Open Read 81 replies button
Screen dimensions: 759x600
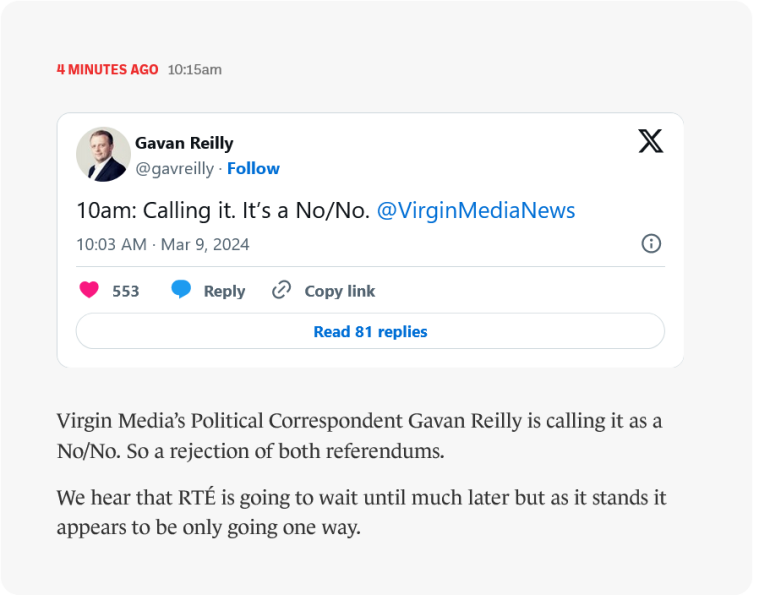[x=370, y=331]
